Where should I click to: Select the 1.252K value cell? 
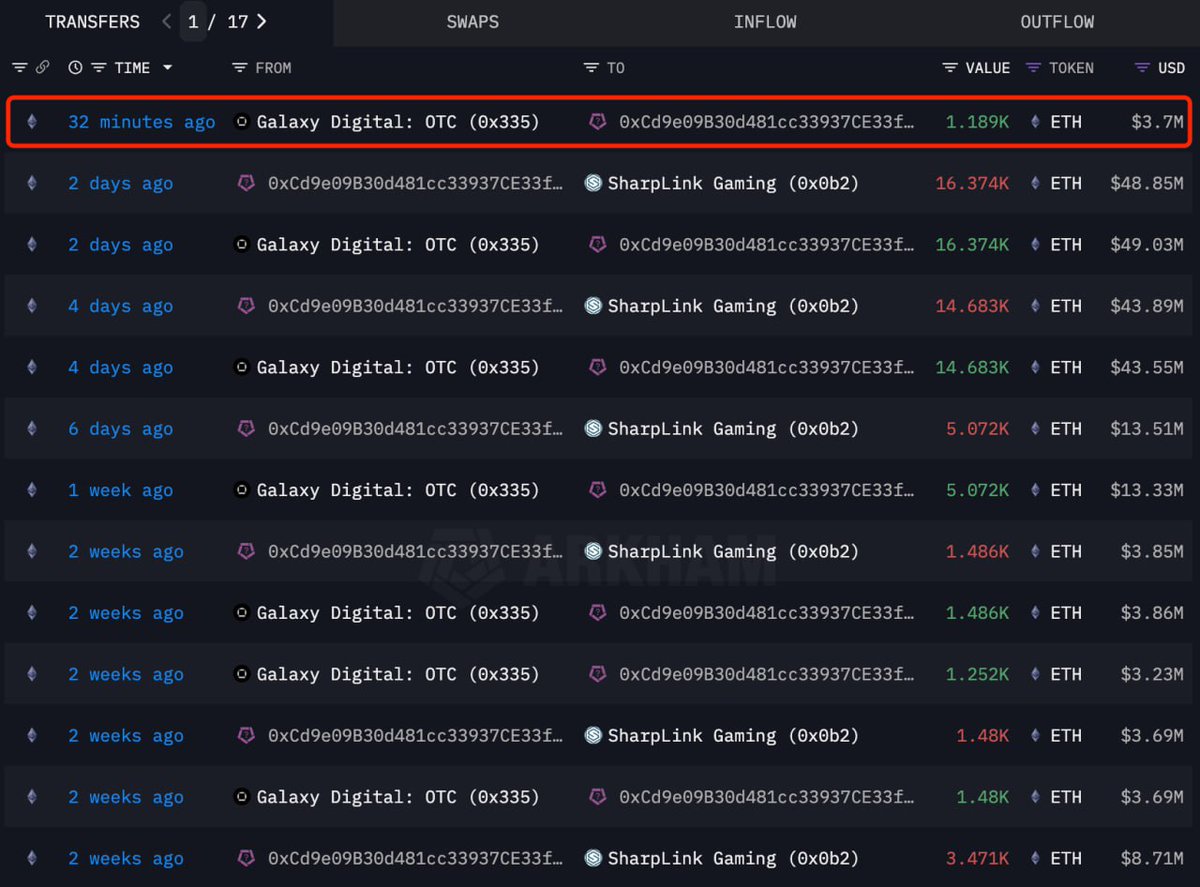(x=978, y=674)
